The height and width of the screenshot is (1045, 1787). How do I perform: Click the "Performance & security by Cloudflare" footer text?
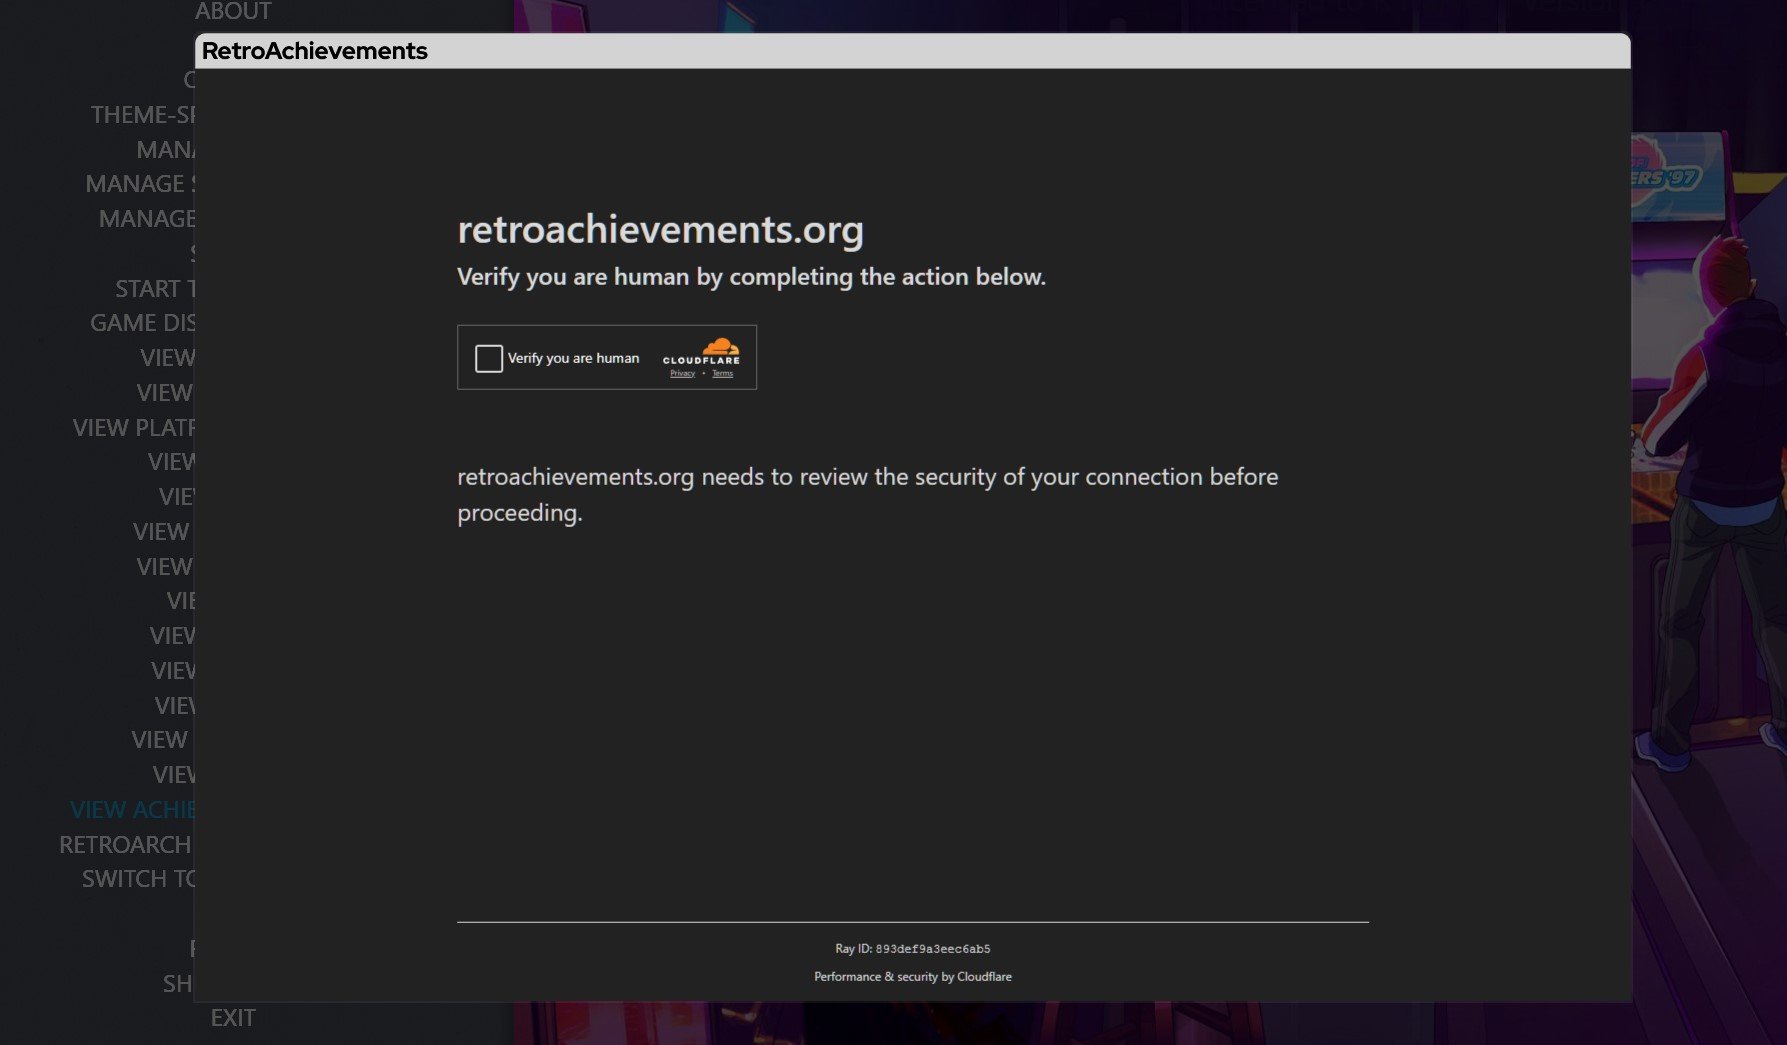(912, 977)
